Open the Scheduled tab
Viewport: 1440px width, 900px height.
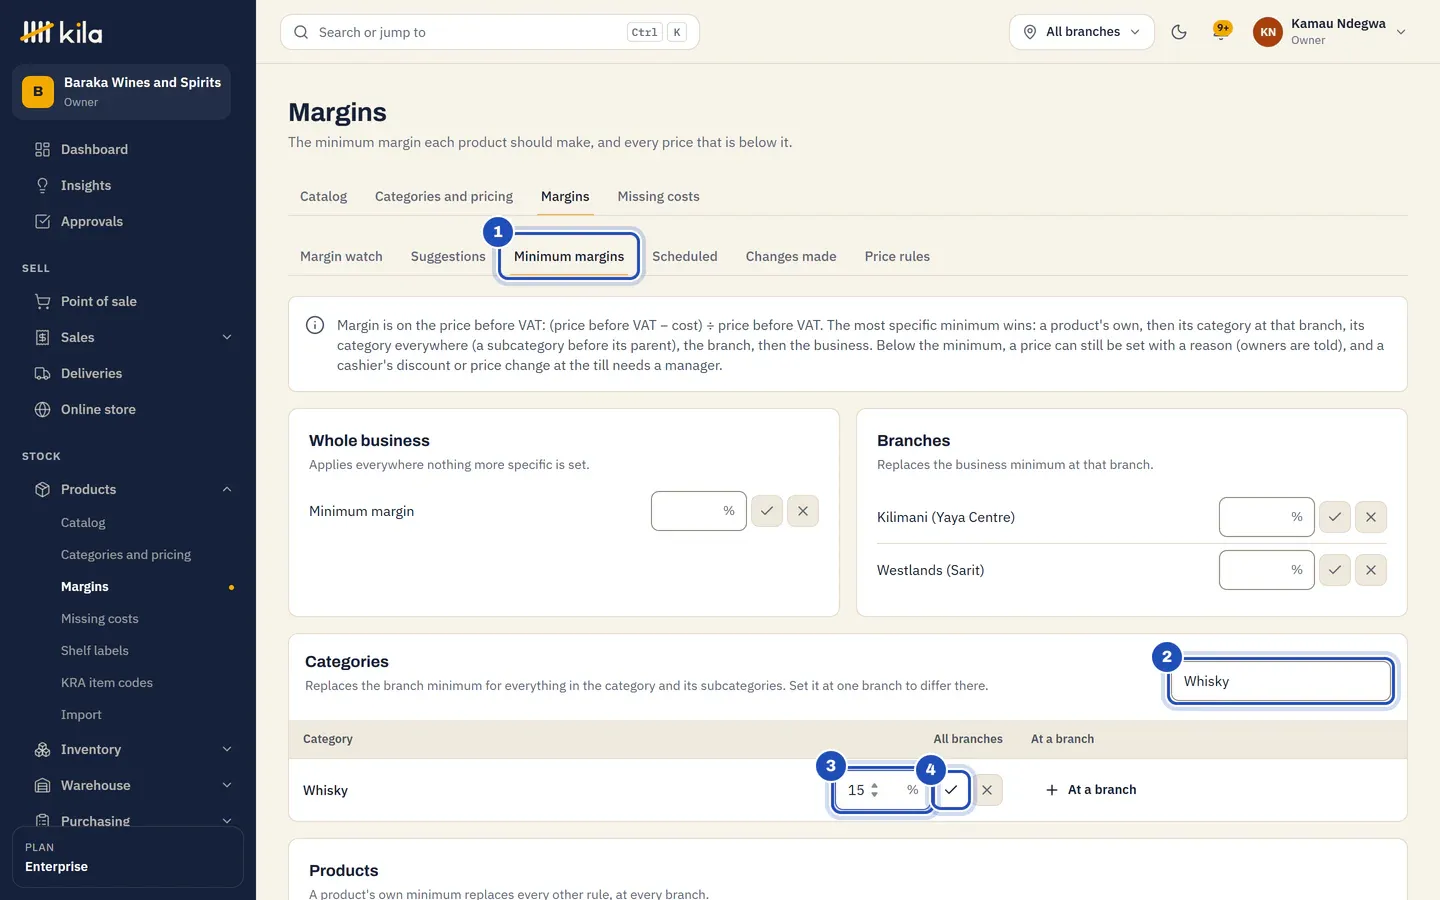click(685, 256)
